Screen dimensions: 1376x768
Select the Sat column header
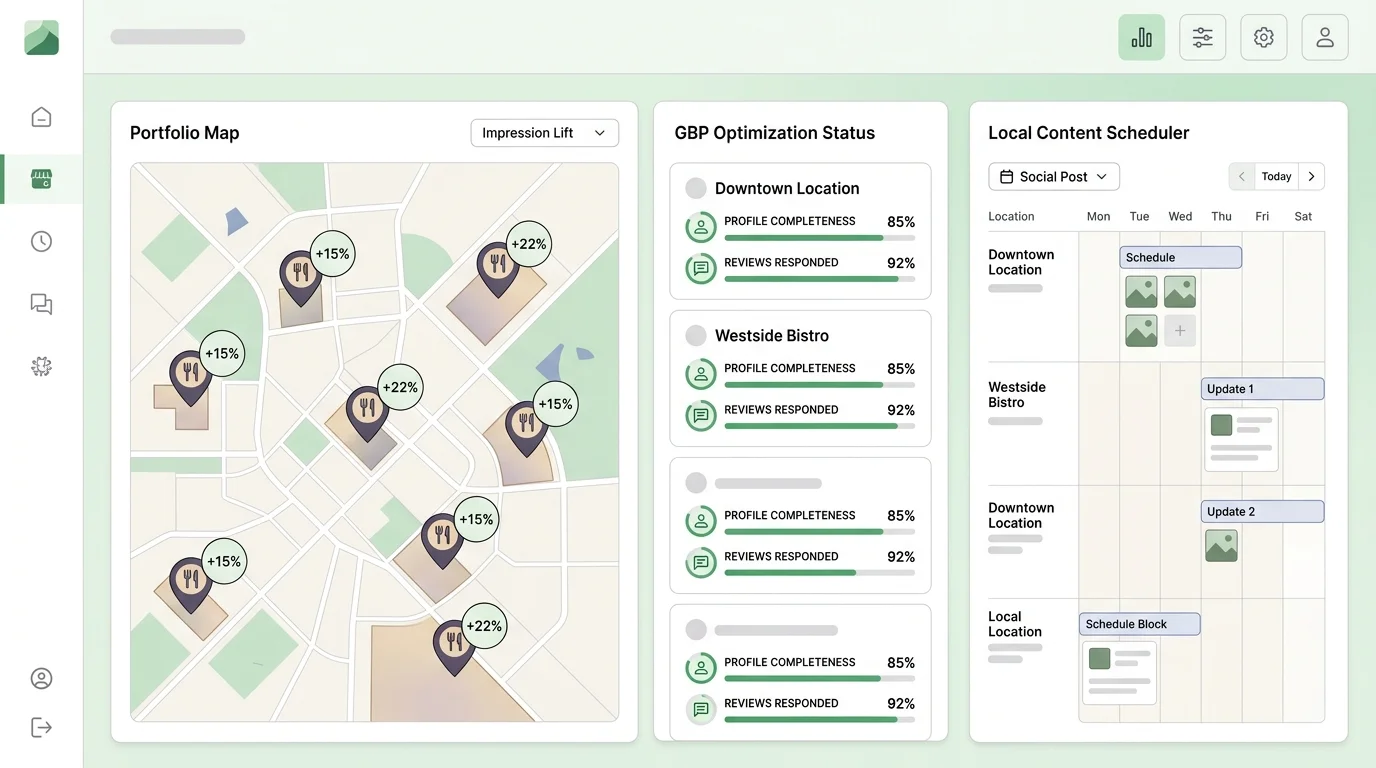point(1303,216)
